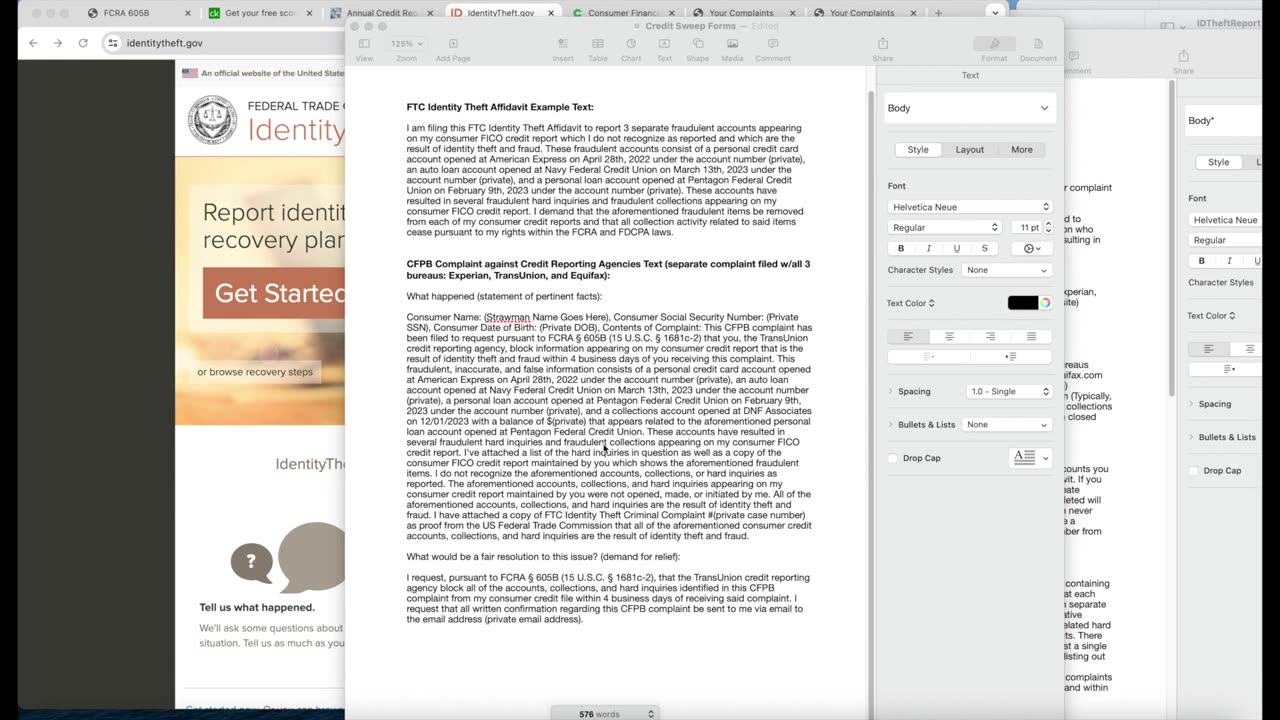
Task: Align text left in front window
Action: (908, 336)
